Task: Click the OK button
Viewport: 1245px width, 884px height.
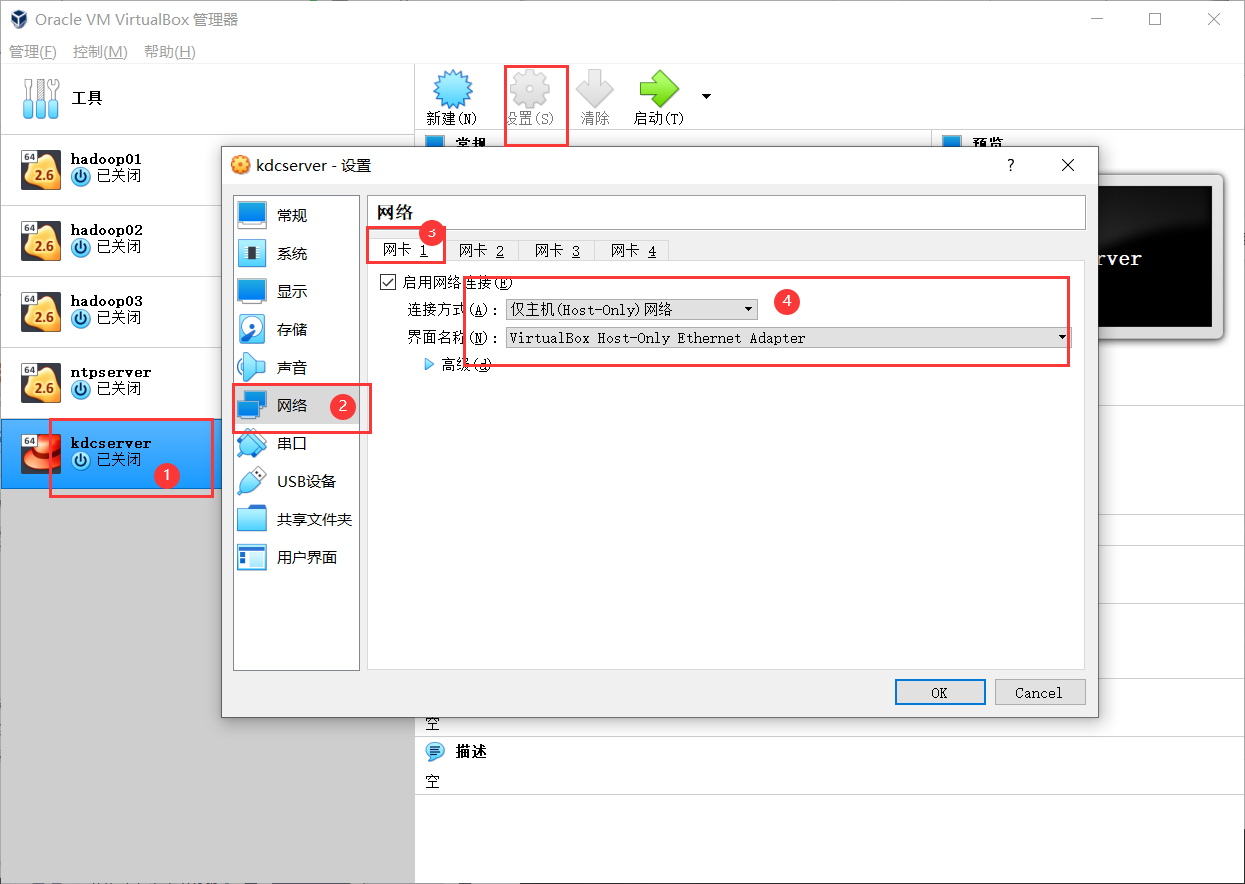Action: click(939, 692)
